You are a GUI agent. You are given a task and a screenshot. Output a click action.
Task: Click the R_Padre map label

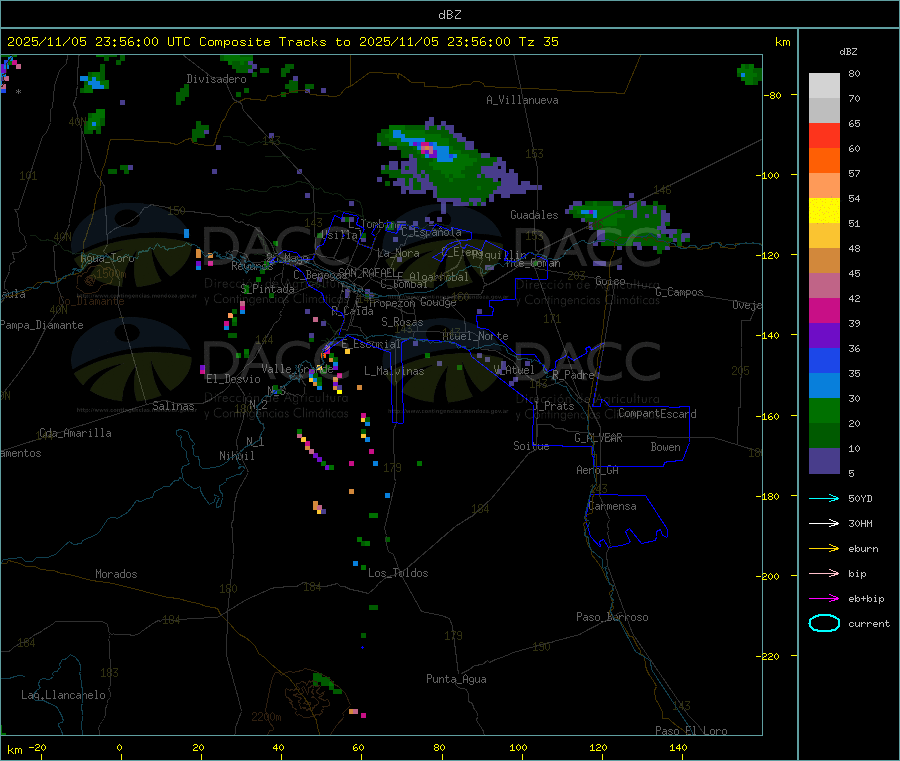click(x=573, y=375)
